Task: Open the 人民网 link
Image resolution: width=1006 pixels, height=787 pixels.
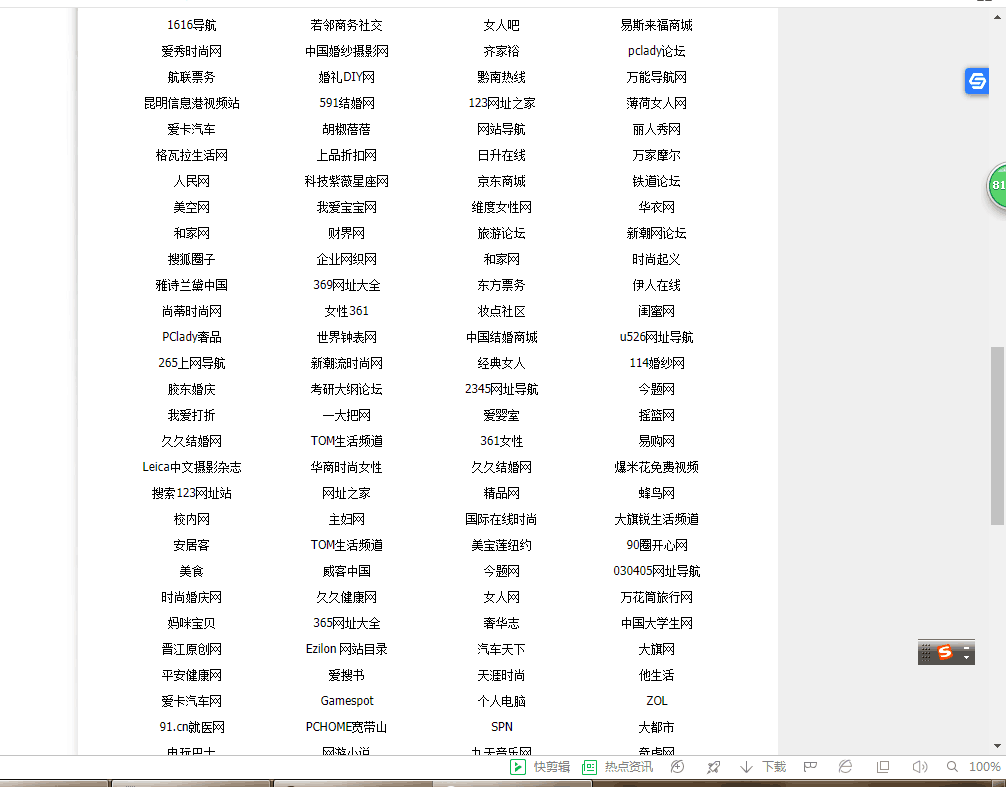Action: click(x=191, y=182)
